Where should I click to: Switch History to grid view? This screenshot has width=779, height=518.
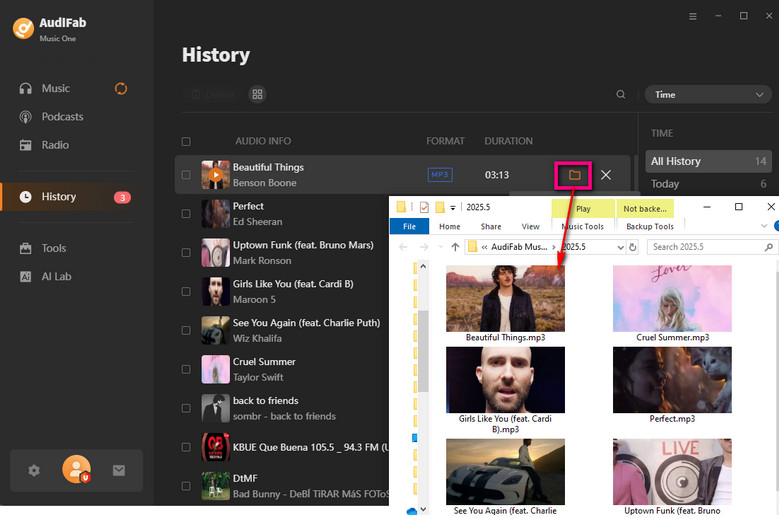click(x=257, y=94)
